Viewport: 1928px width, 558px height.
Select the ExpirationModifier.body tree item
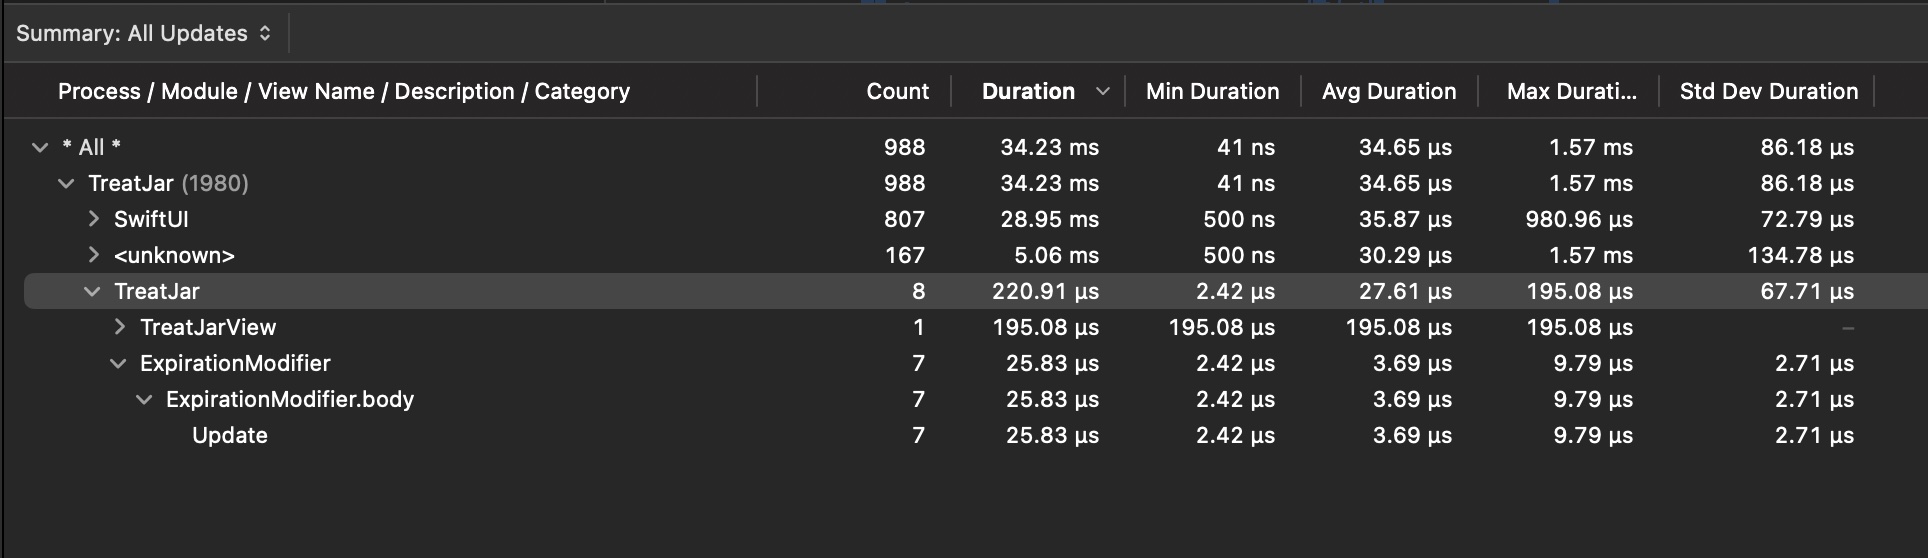pyautogui.click(x=290, y=399)
